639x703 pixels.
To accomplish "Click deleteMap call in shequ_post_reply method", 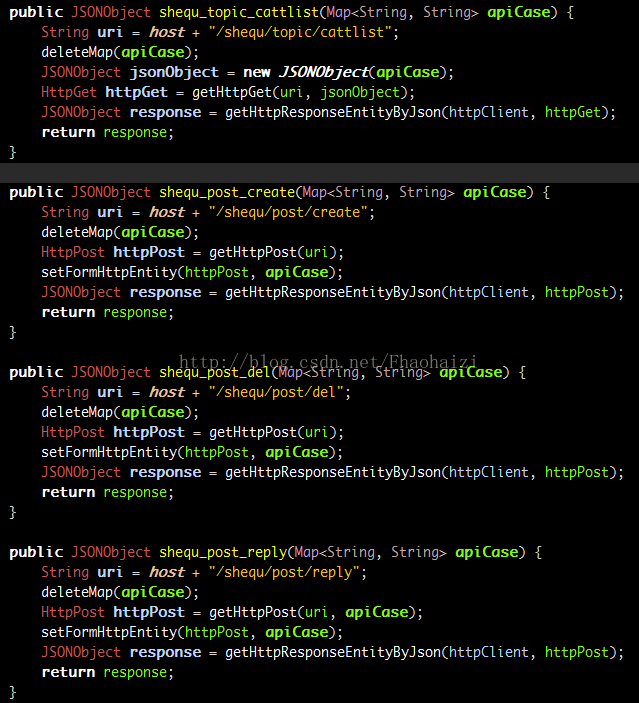I will click(x=77, y=593).
